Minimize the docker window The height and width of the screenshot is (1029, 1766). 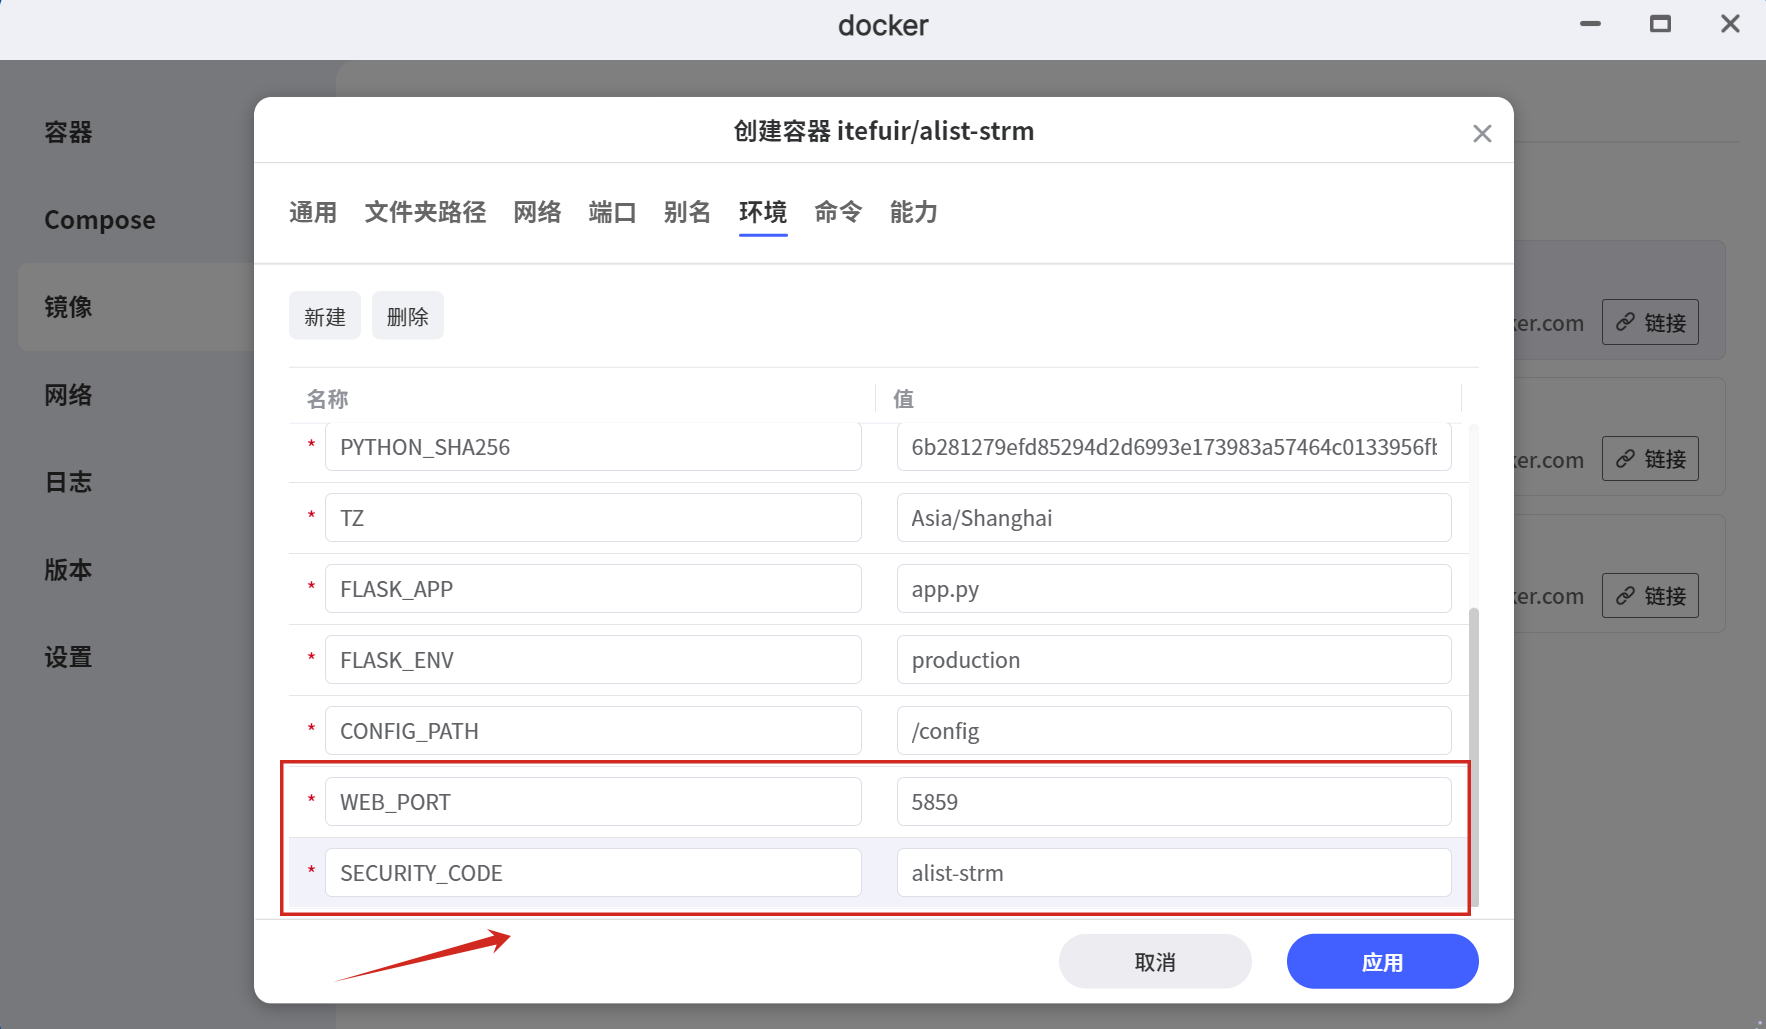pos(1590,24)
